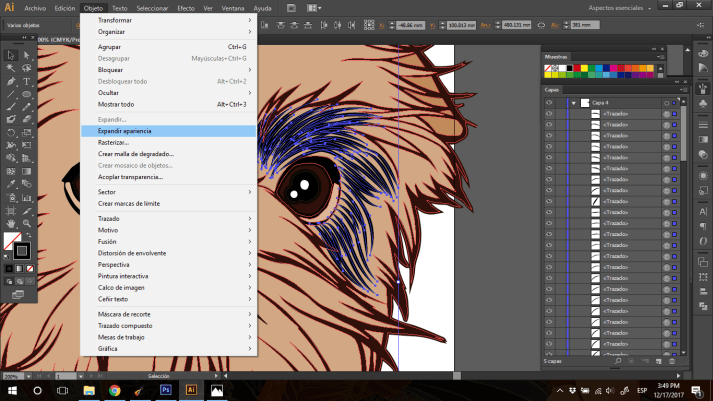
Task: Choose the Direct Selection tool
Action: [x=26, y=55]
